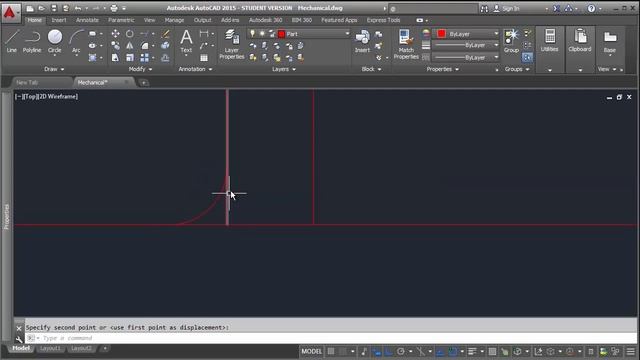Toggle MODEL space button in status bar
Screen dimensions: 640x360
pyautogui.click(x=311, y=351)
